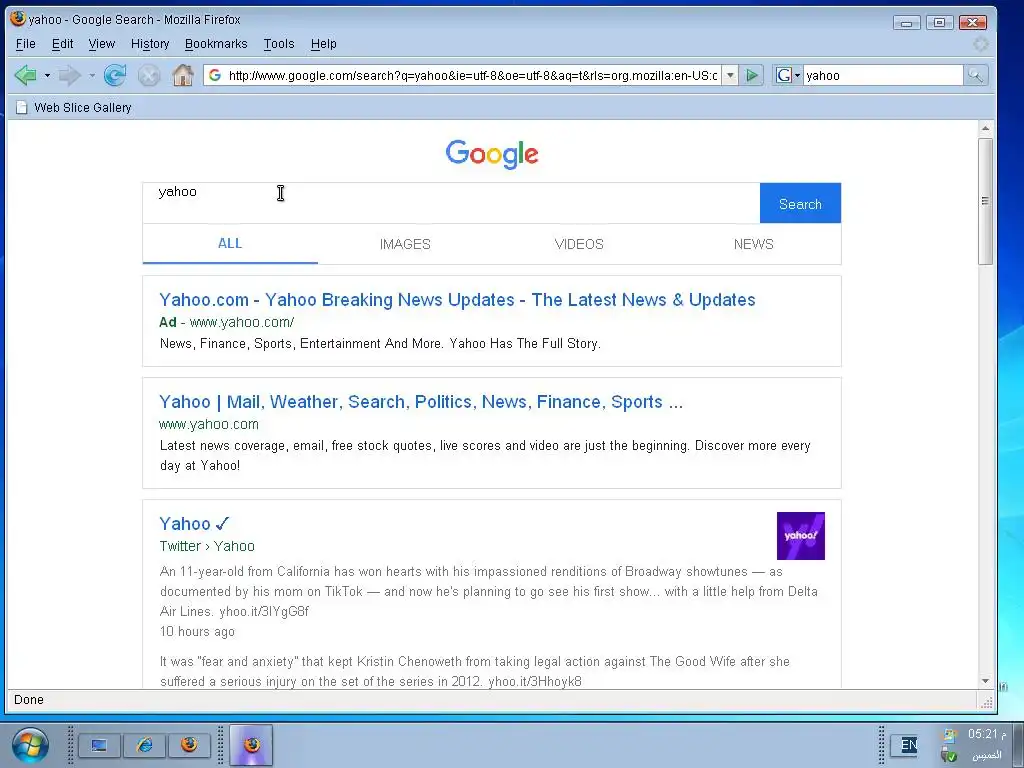Click the vertical scrollbar thumb

[985, 200]
